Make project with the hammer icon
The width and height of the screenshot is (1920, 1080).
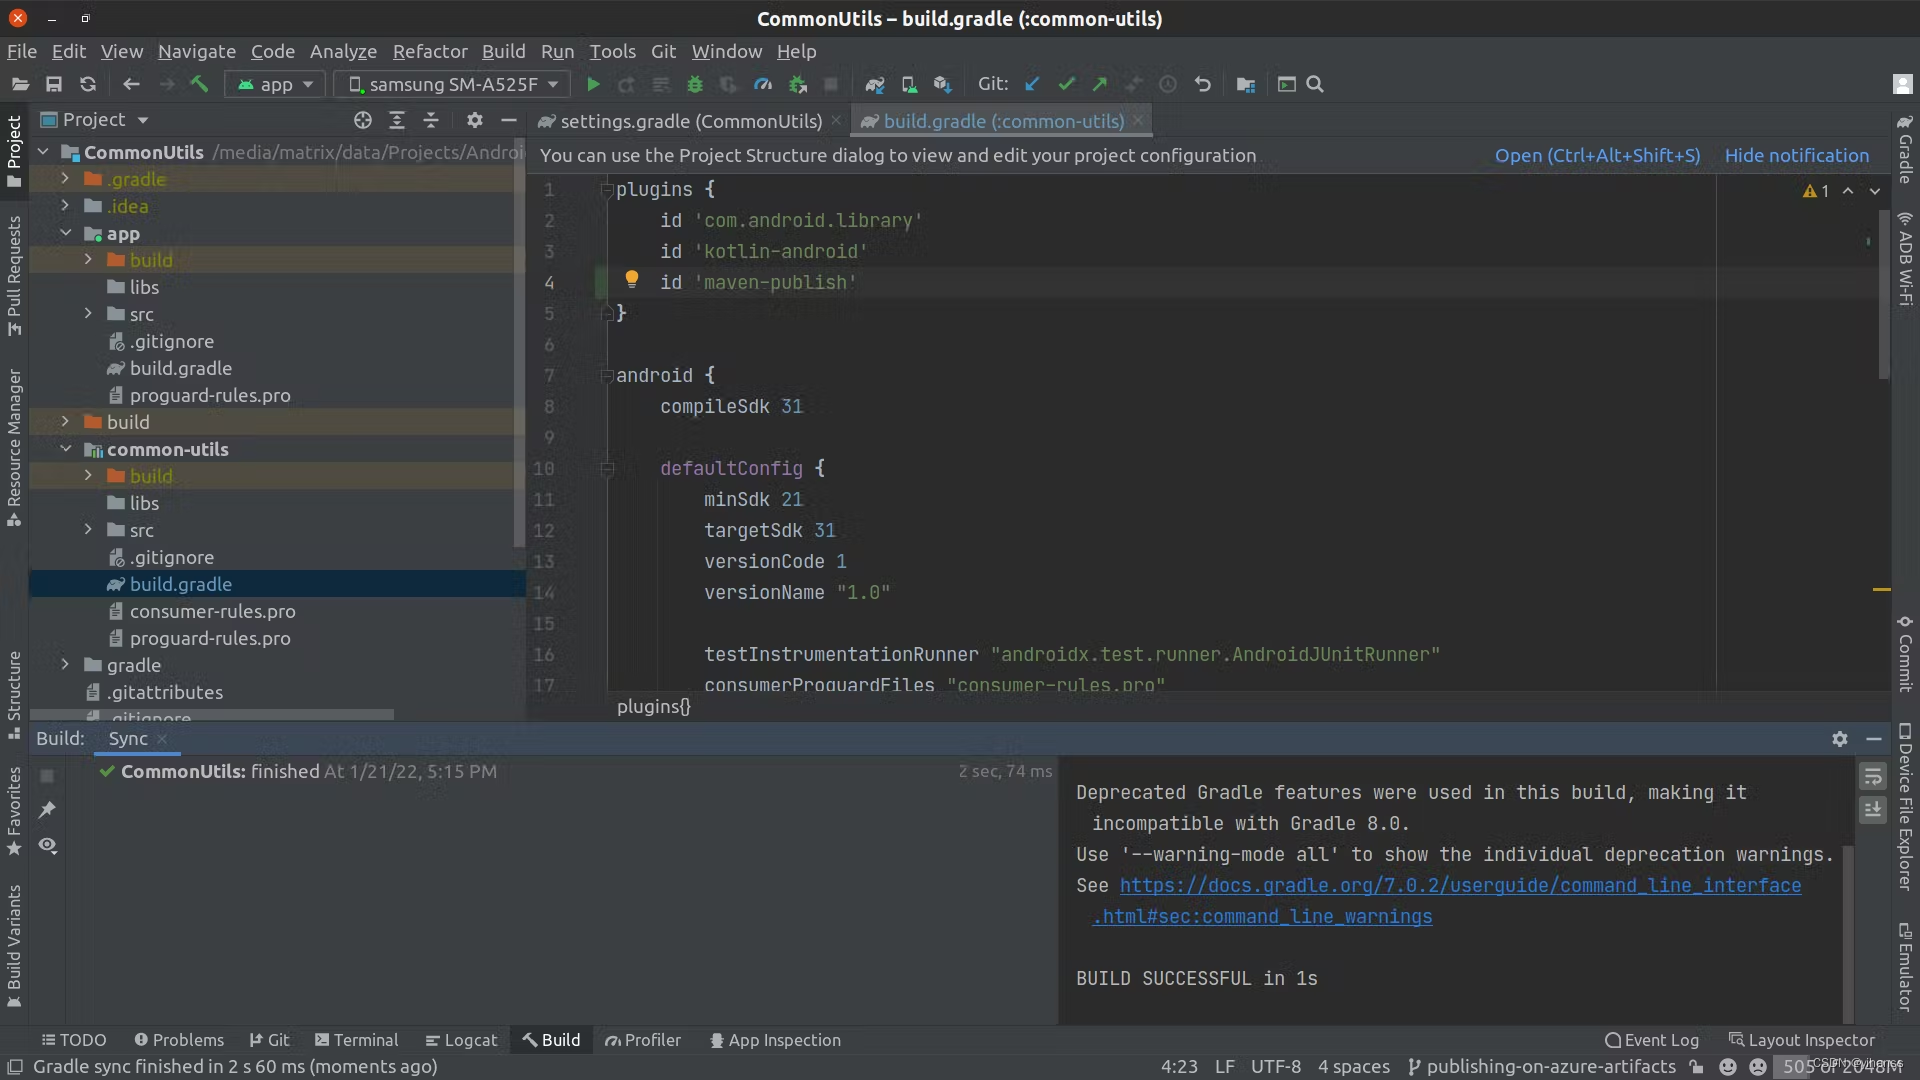click(x=199, y=85)
